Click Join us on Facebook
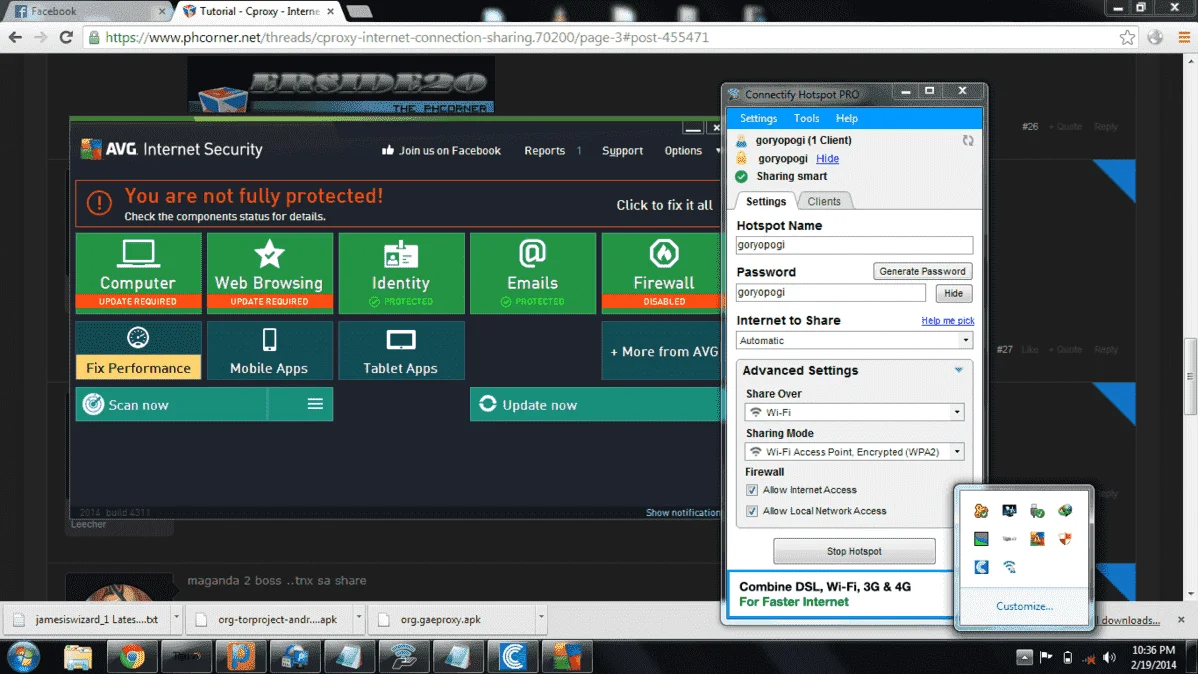This screenshot has height=674, width=1198. [x=442, y=151]
